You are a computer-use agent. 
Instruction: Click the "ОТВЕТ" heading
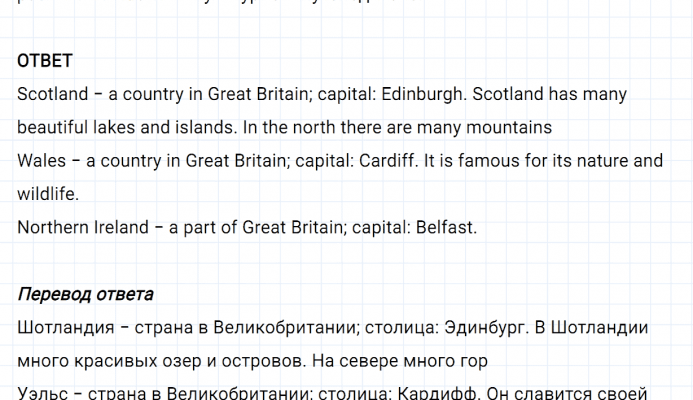tap(45, 62)
